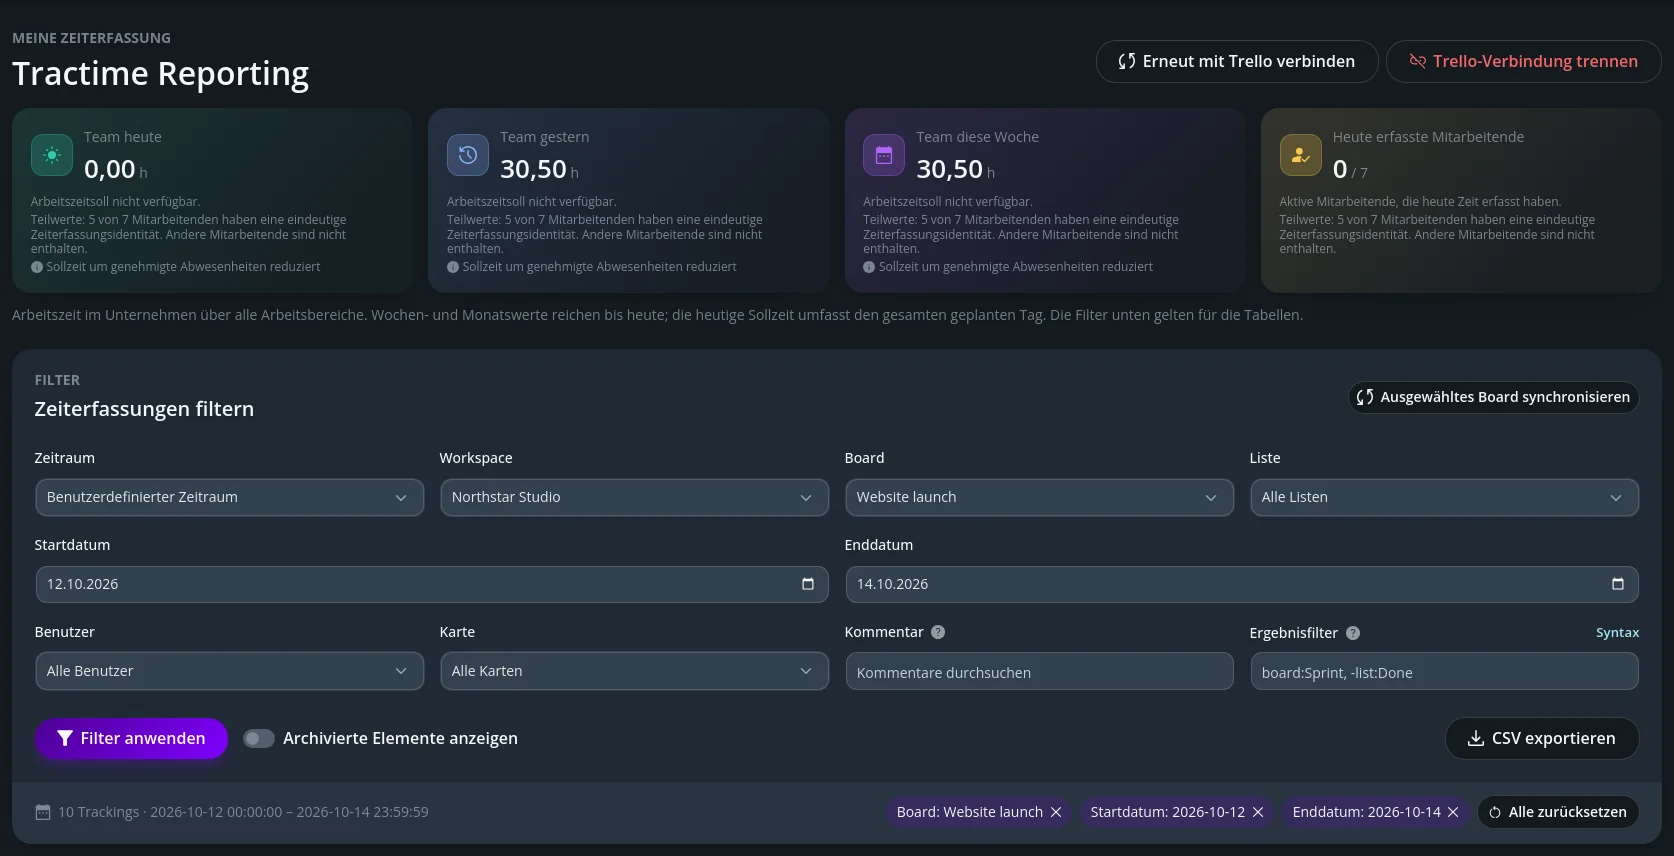Image resolution: width=1674 pixels, height=856 pixels.
Task: Open the Zeitraum dropdown
Action: pos(230,497)
